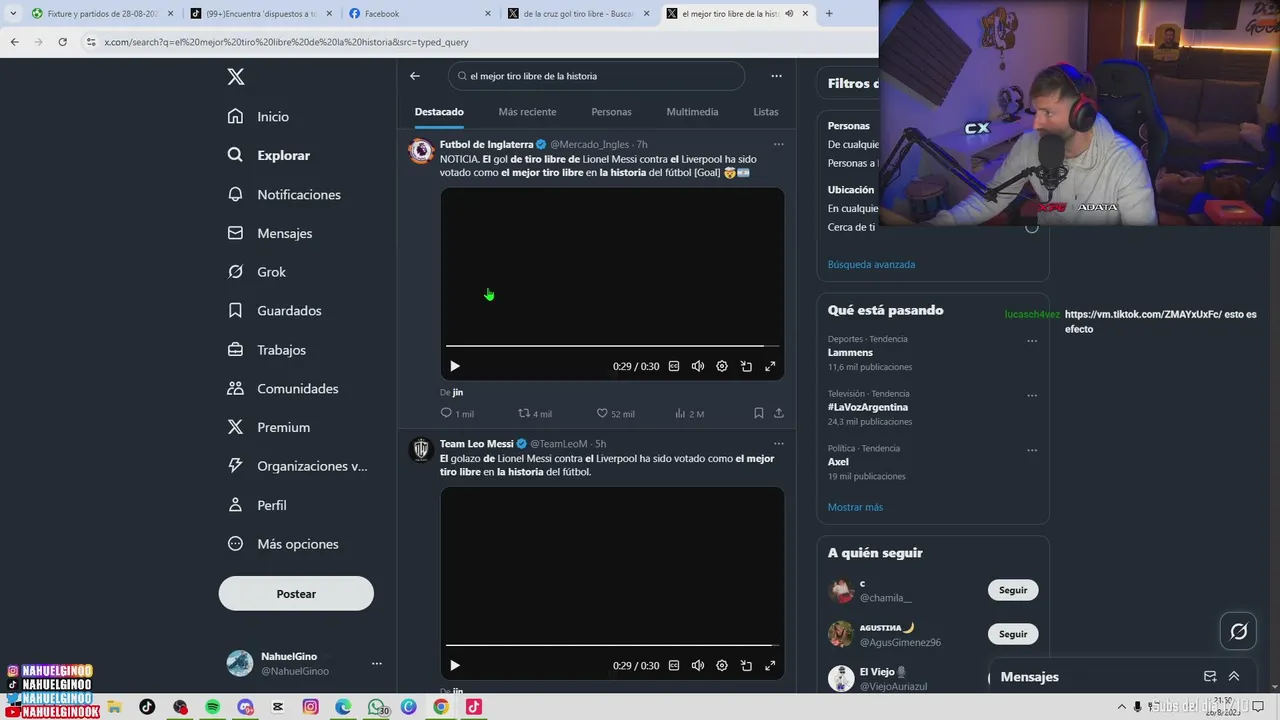The width and height of the screenshot is (1280, 720).
Task: Reload the page in browser toolbar
Action: pos(62,42)
